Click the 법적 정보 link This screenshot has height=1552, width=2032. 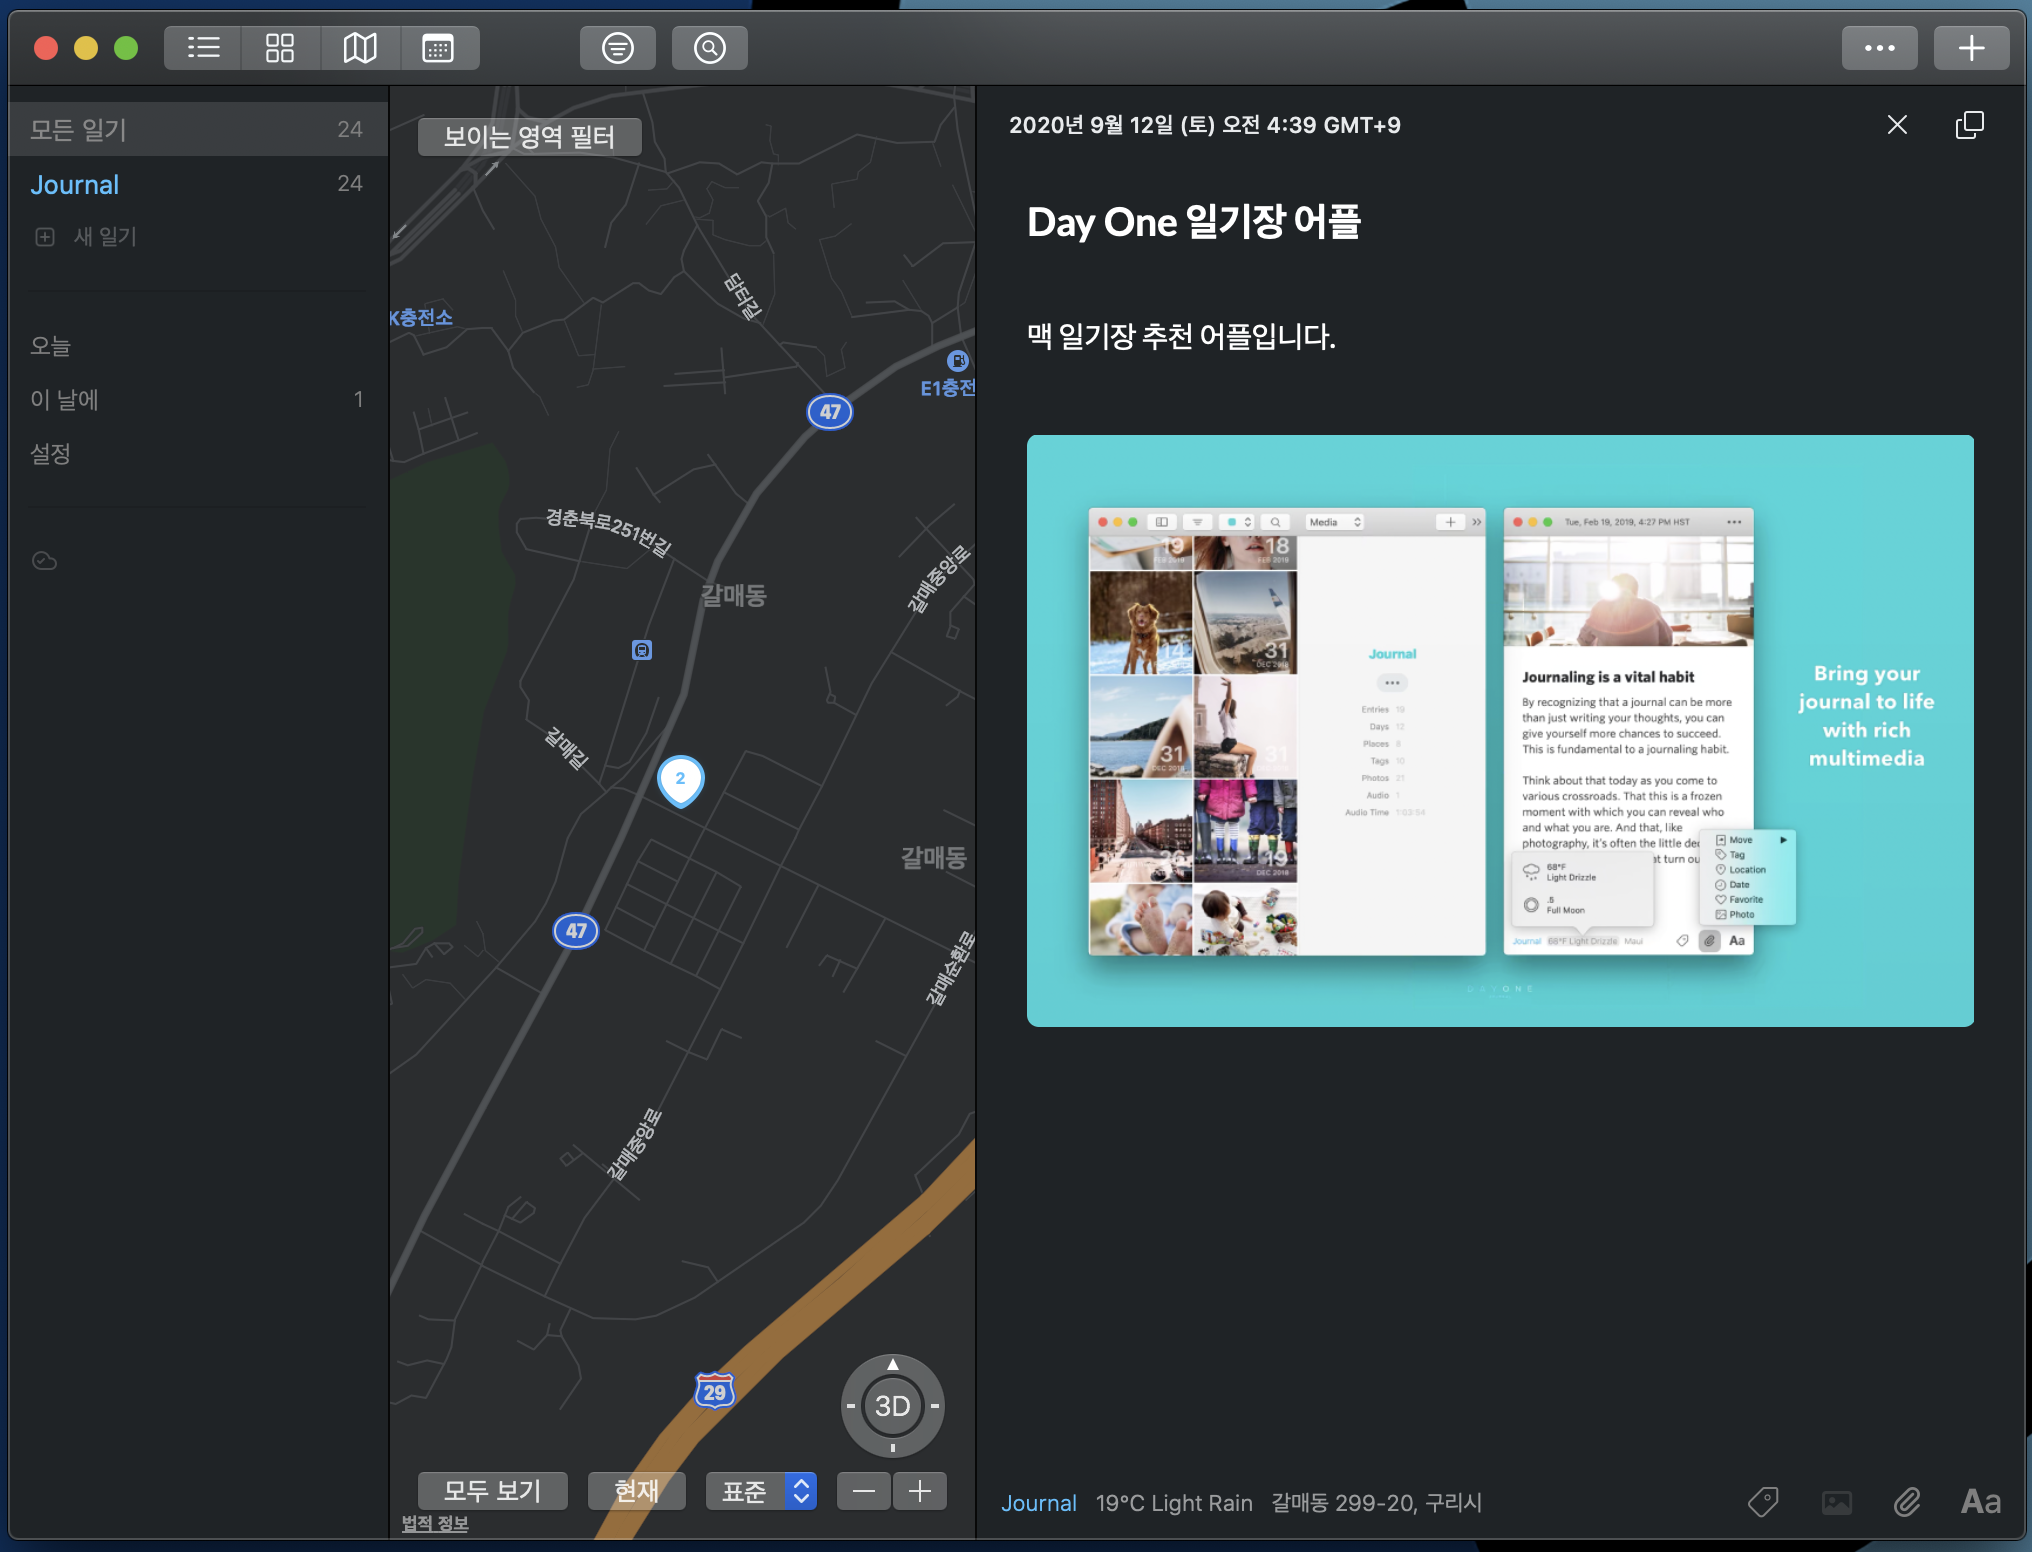tap(435, 1523)
